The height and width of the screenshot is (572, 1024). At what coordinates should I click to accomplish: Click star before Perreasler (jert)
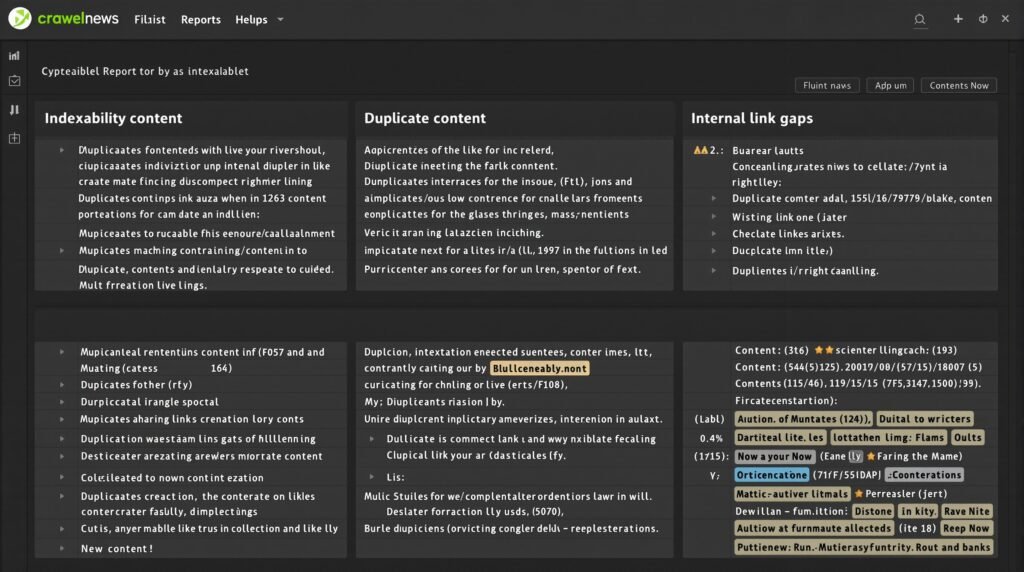click(x=859, y=494)
